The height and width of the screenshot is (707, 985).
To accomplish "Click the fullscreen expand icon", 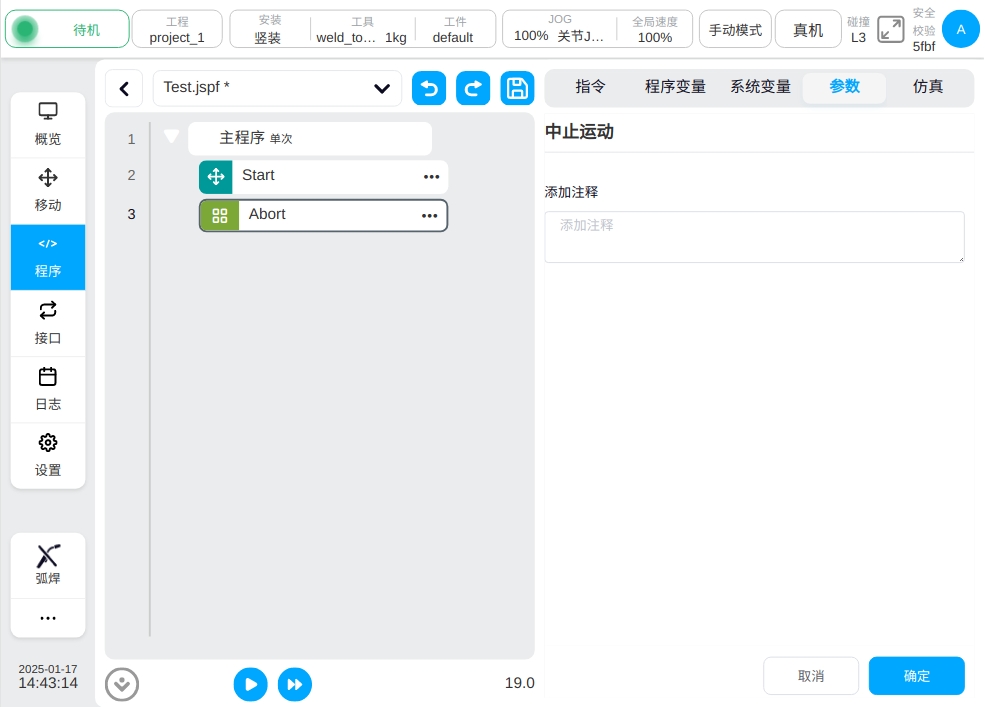I will 890,30.
